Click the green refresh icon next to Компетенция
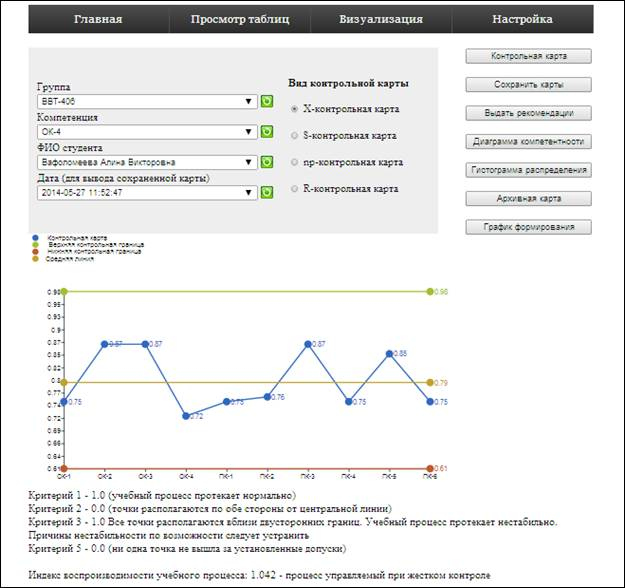Screen dimensions: 625x588 tap(267, 132)
